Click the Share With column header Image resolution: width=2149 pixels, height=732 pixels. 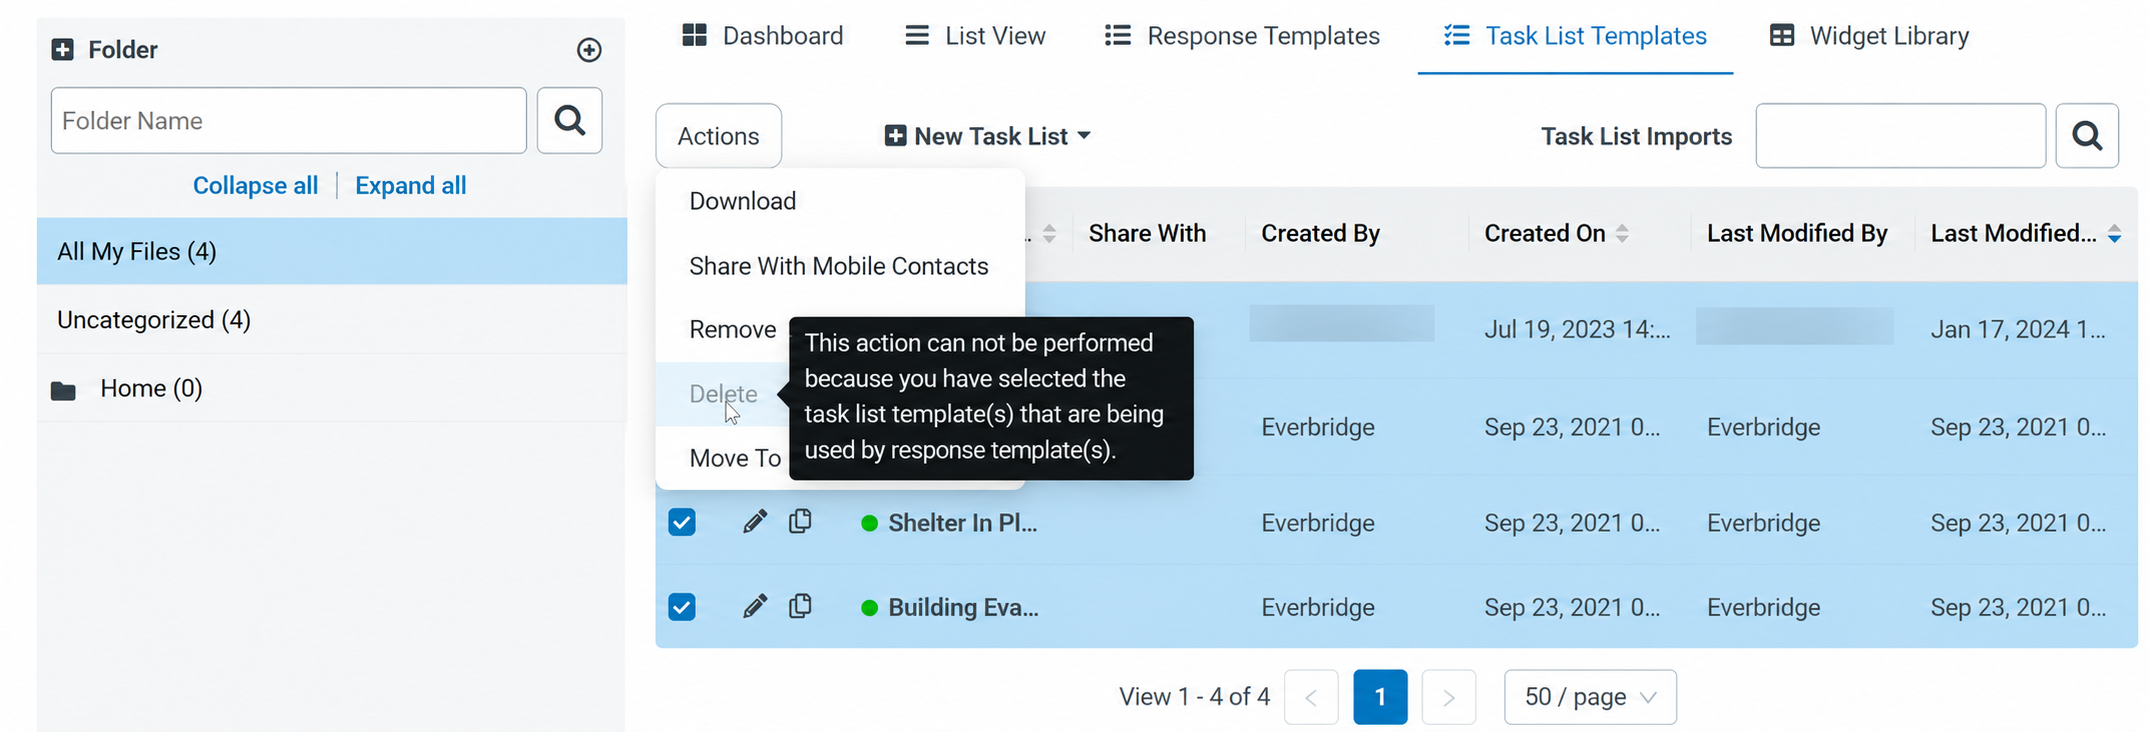[x=1147, y=233]
